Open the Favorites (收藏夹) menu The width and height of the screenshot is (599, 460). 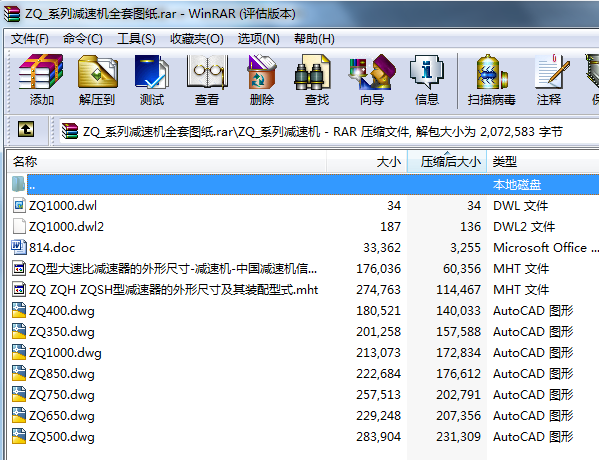(196, 39)
